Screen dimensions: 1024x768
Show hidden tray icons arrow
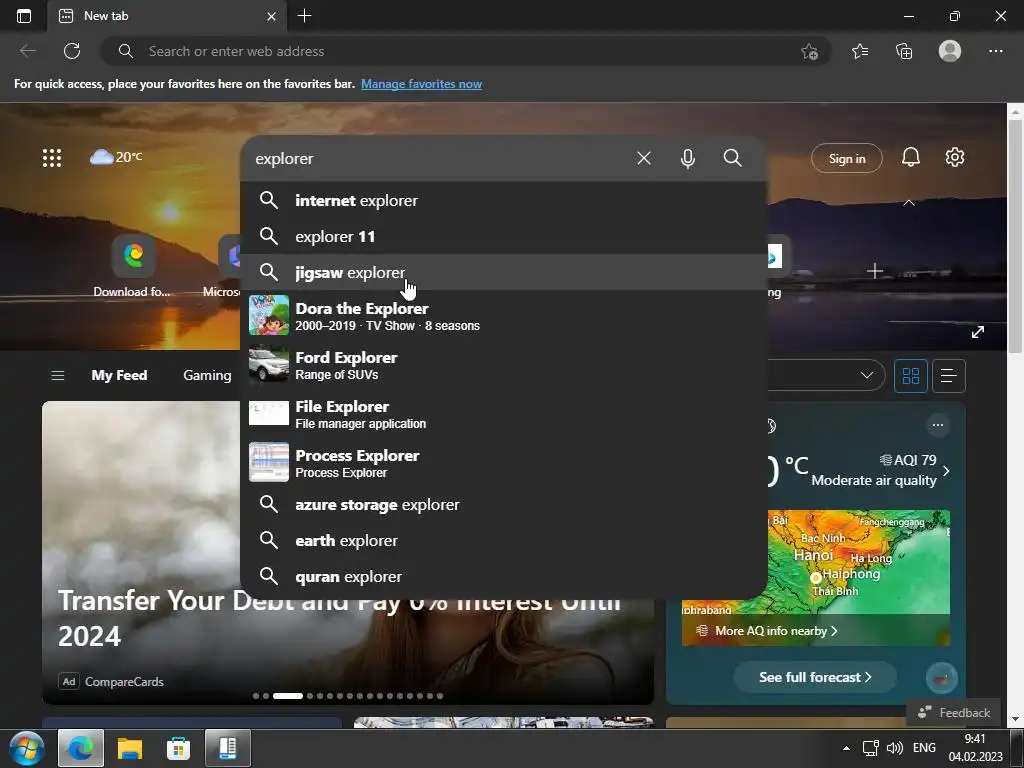click(x=846, y=748)
